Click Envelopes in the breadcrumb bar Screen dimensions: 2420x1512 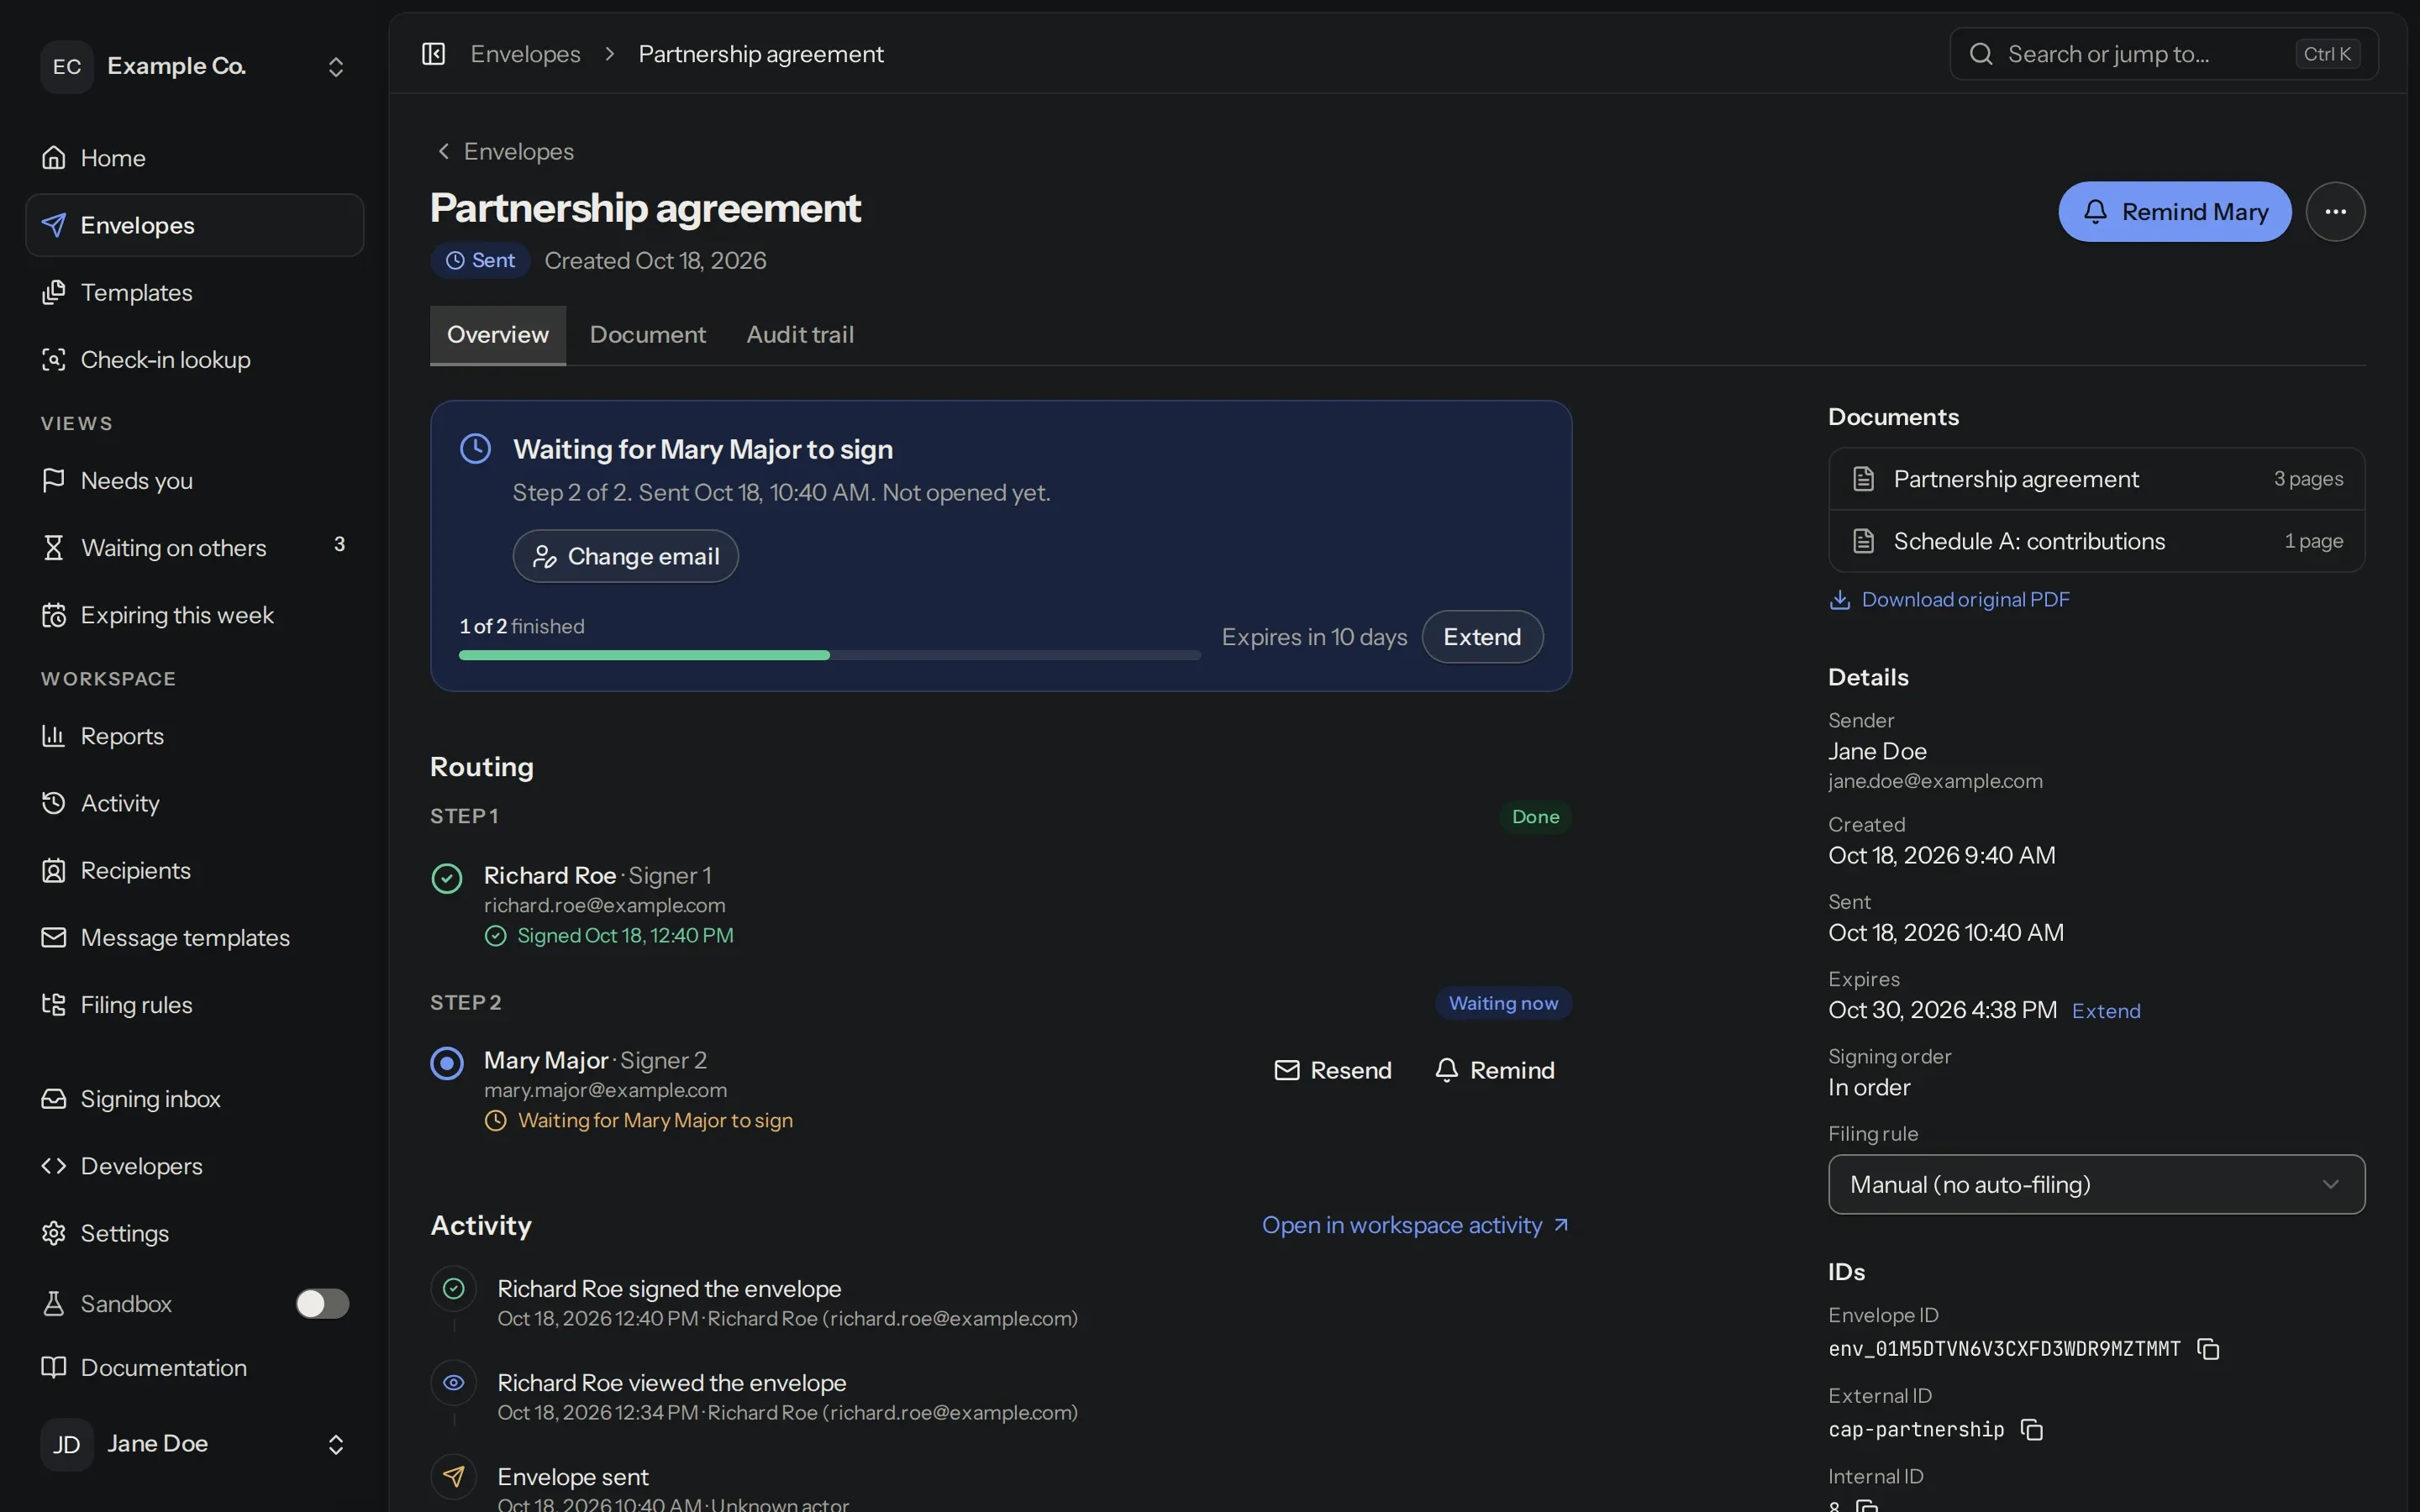click(x=525, y=54)
